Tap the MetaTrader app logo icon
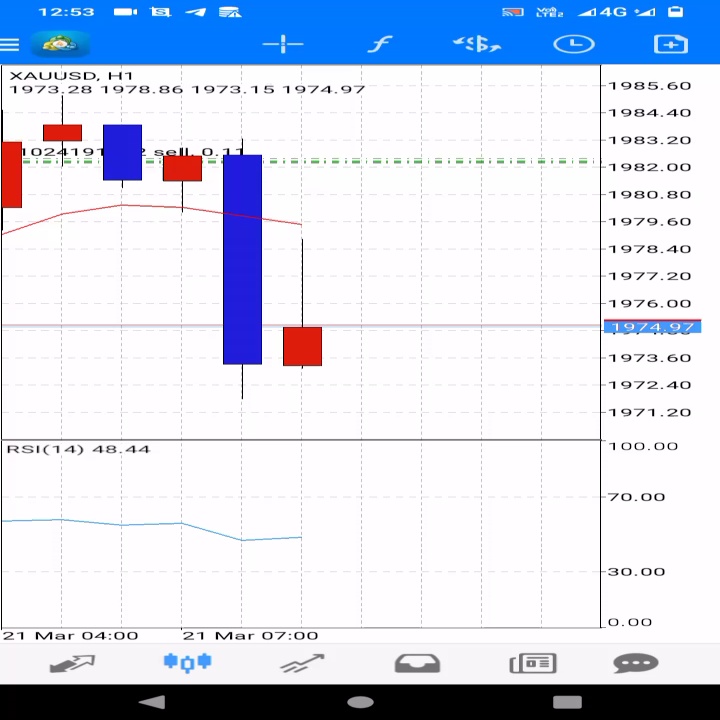Viewport: 720px width, 720px height. (60, 45)
